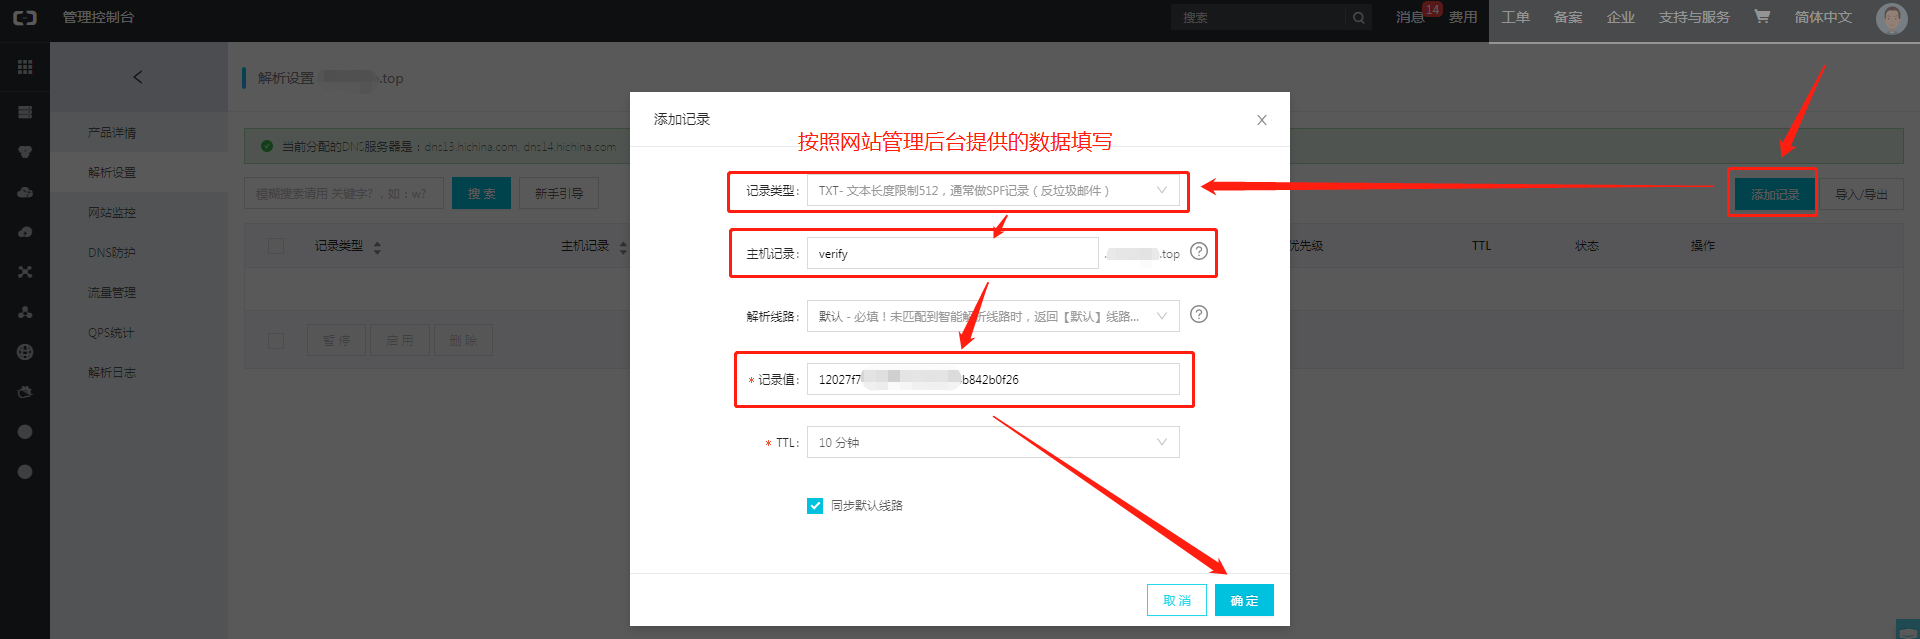The width and height of the screenshot is (1920, 639).
Task: Click the help icon beside 主机记录 field
Action: coord(1199,251)
